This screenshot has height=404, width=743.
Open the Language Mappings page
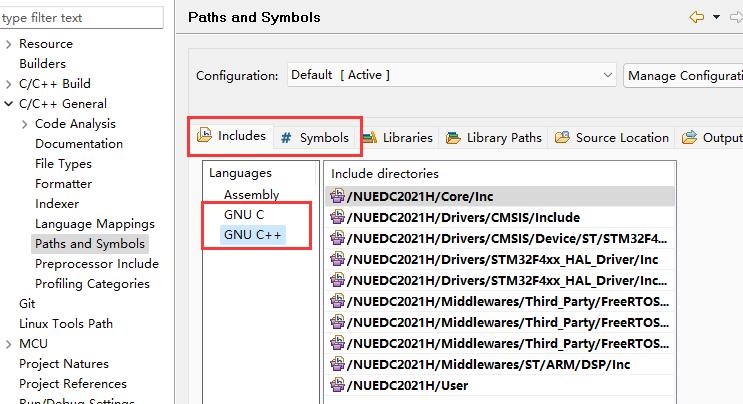95,224
